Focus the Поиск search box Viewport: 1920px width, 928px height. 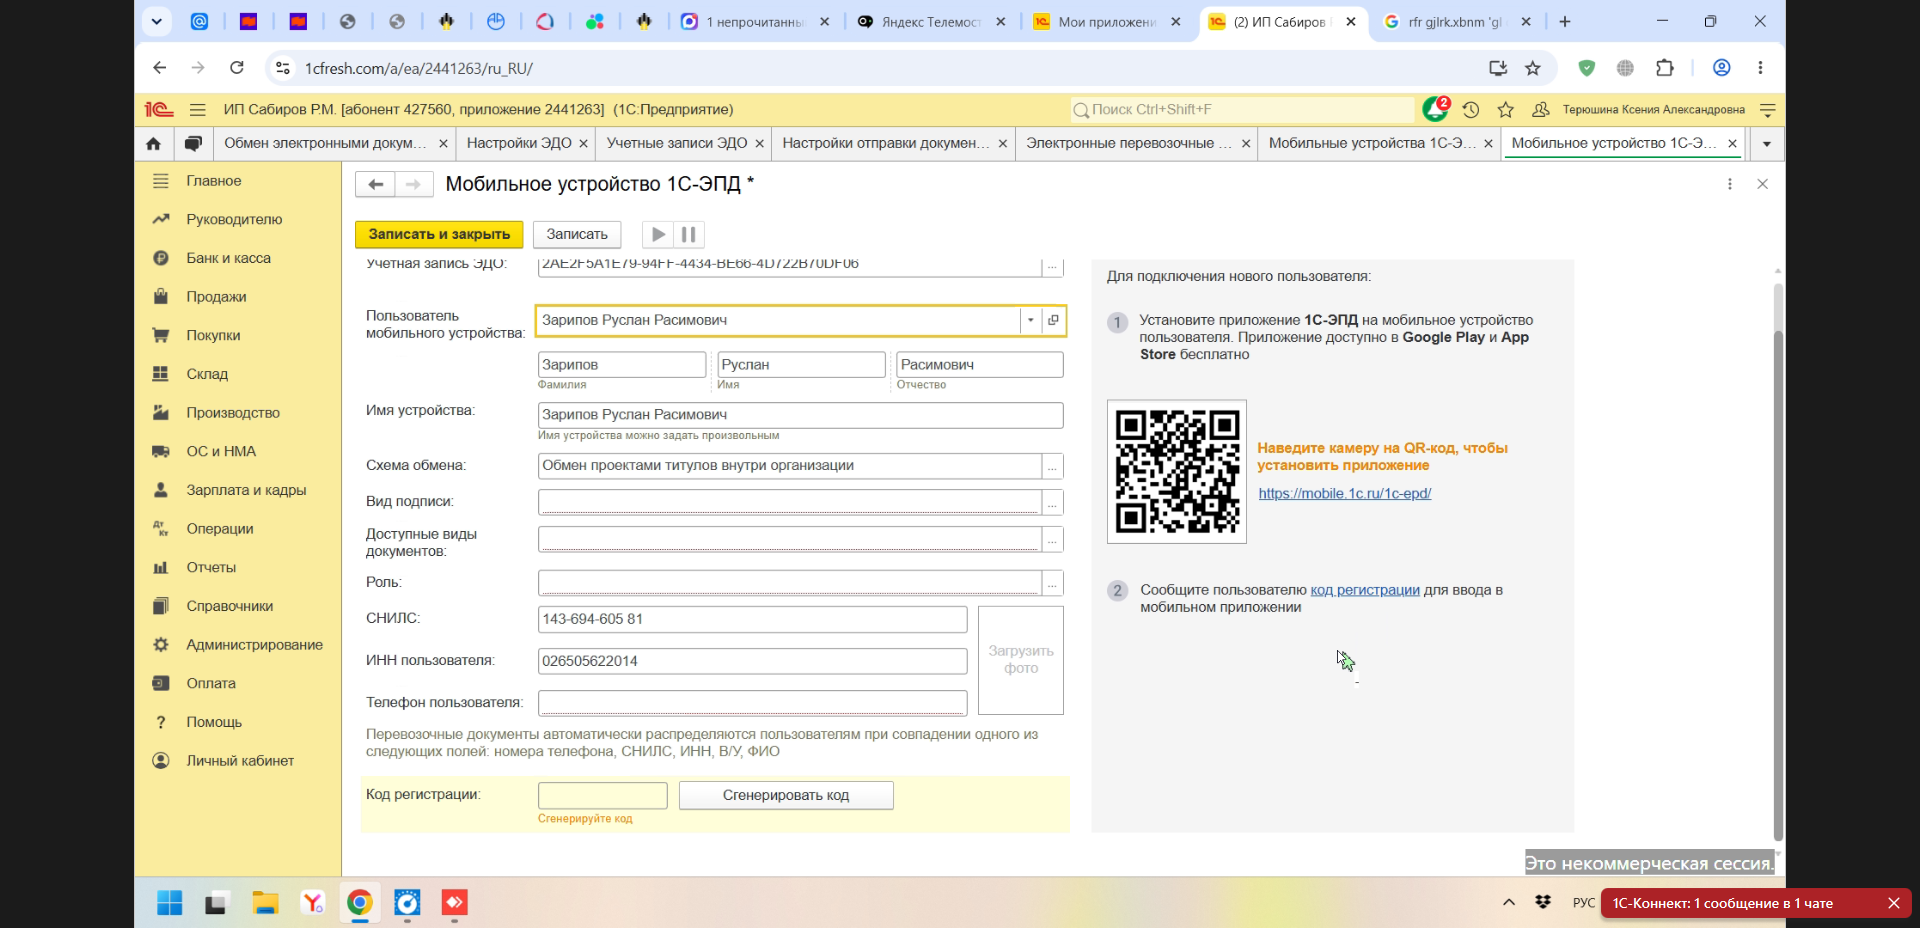tap(1242, 110)
